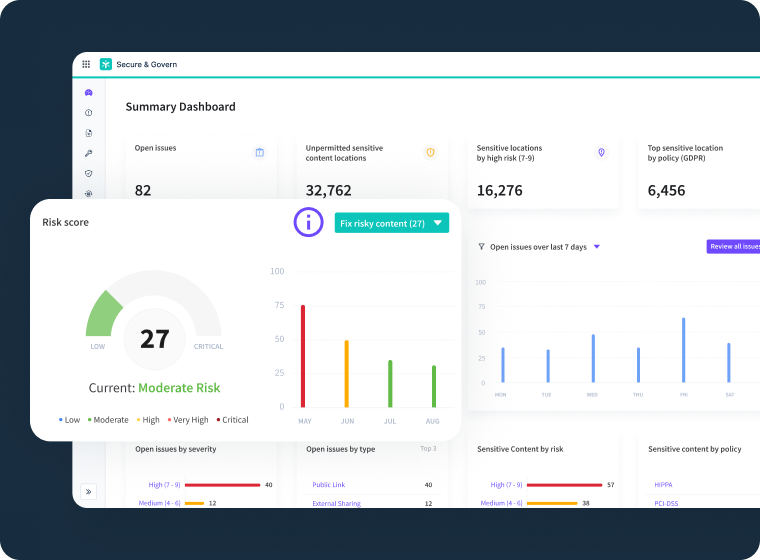The width and height of the screenshot is (760, 560).
Task: Click the Secure & Govern logo
Action: [x=106, y=64]
